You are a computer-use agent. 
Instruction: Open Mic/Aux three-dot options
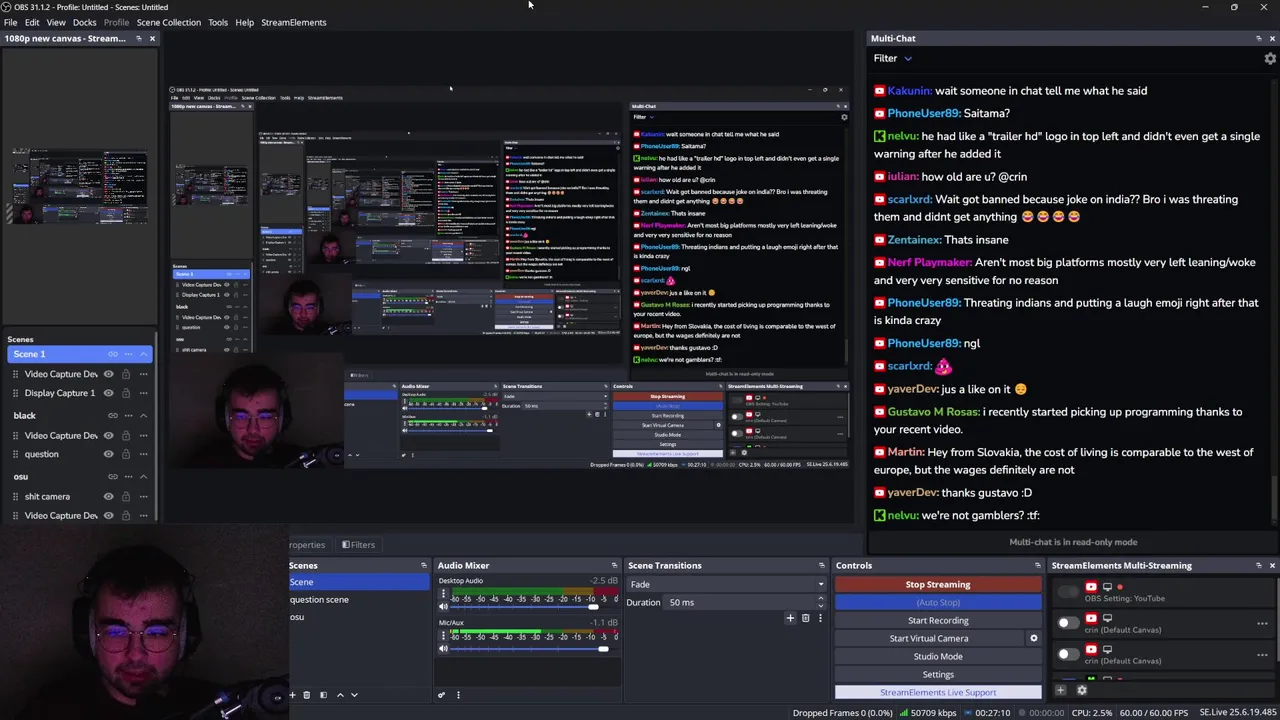[x=443, y=636]
